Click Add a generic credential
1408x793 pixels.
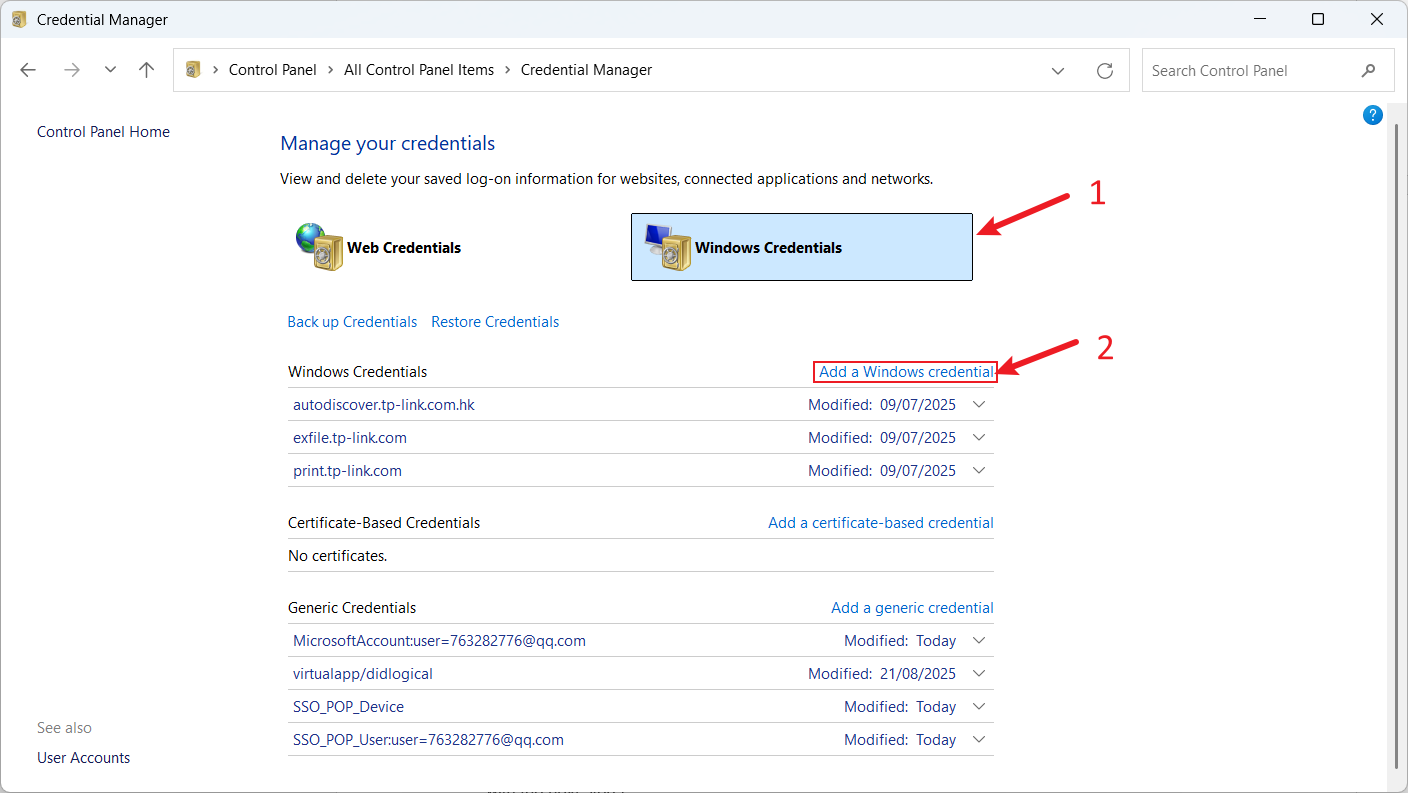(912, 607)
